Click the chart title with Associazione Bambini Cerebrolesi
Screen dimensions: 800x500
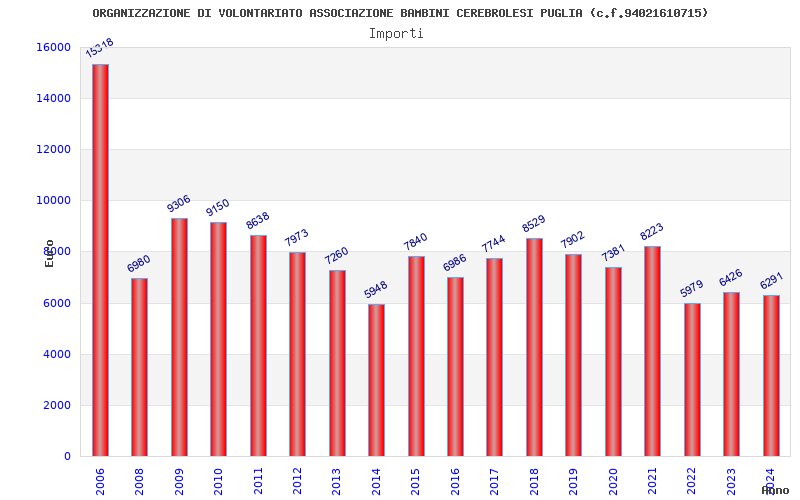(x=401, y=13)
